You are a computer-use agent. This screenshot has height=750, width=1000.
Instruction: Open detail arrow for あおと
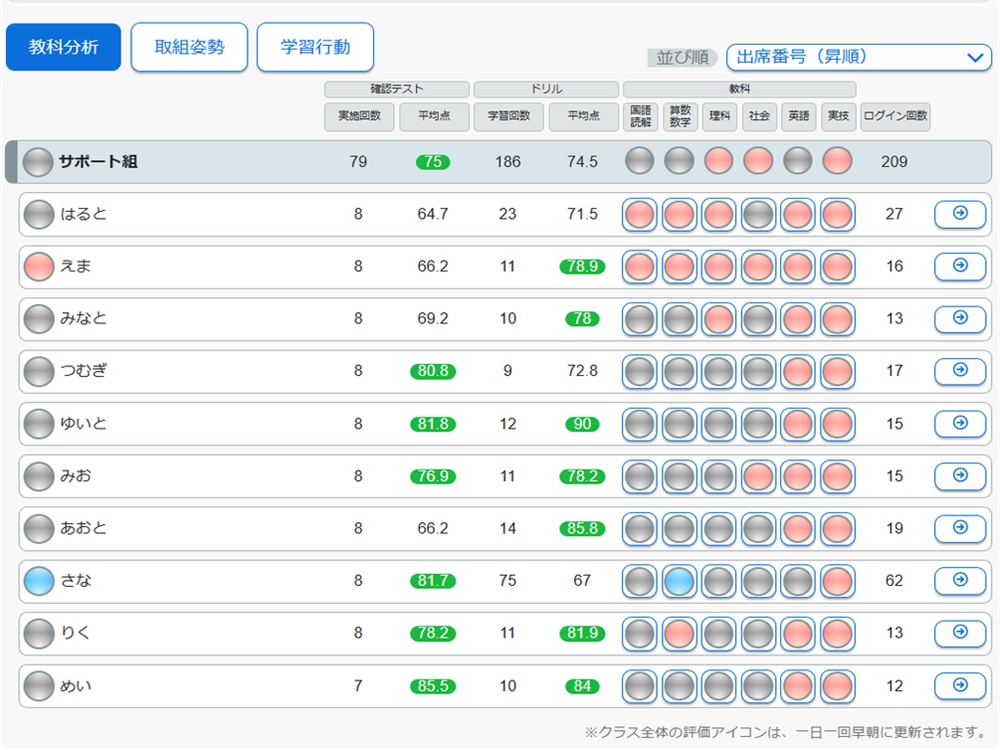(960, 528)
